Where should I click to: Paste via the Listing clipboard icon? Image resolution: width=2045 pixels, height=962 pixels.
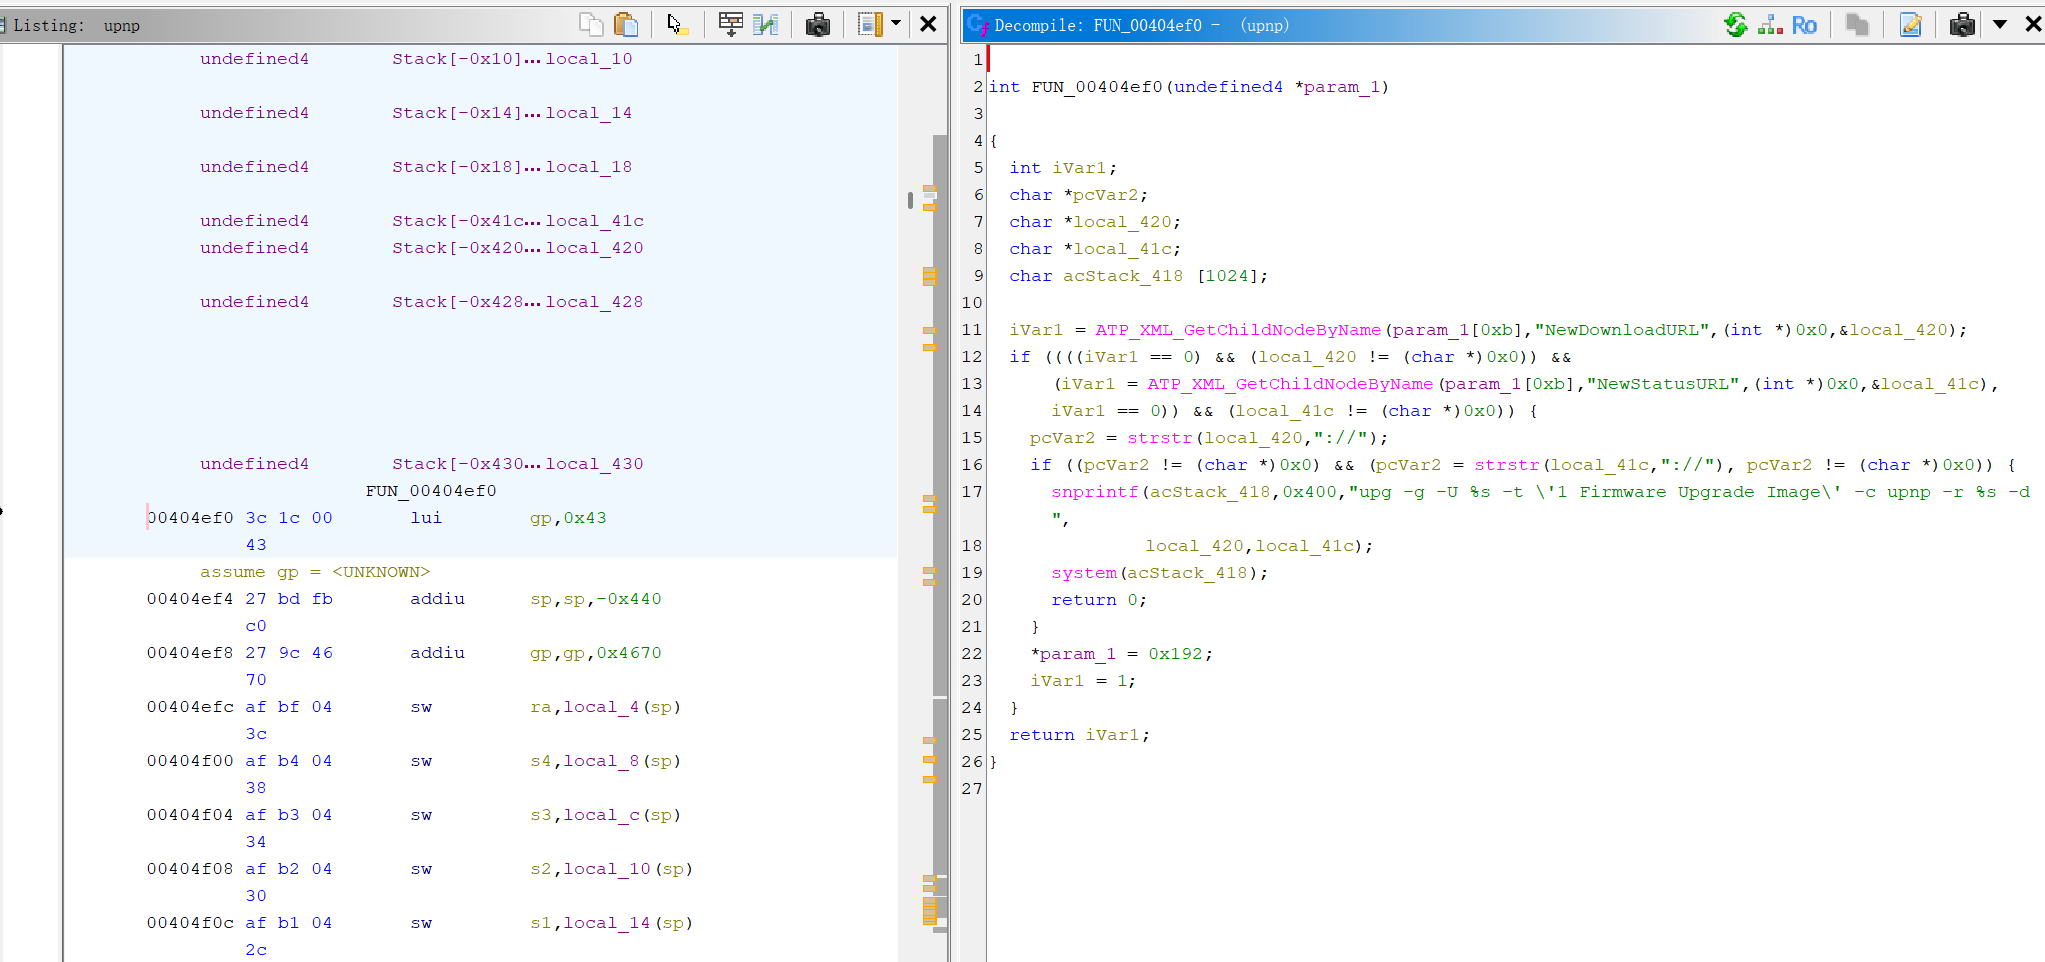[626, 24]
